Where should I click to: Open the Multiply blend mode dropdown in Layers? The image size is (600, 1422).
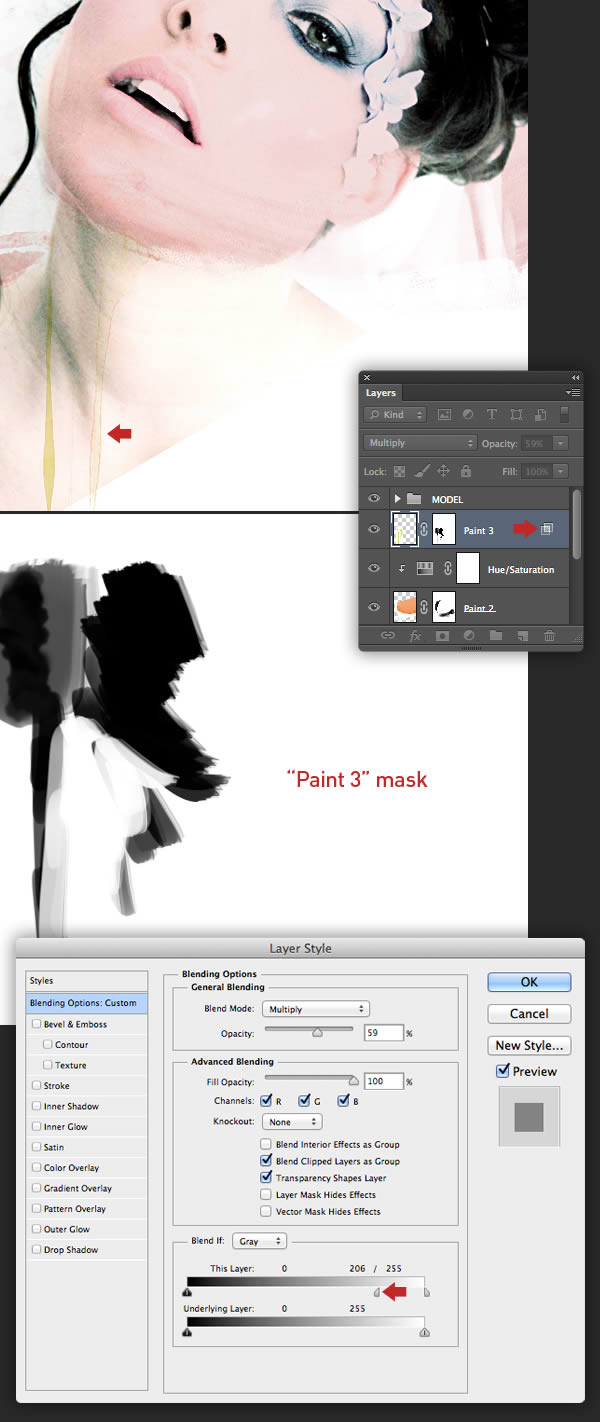420,443
